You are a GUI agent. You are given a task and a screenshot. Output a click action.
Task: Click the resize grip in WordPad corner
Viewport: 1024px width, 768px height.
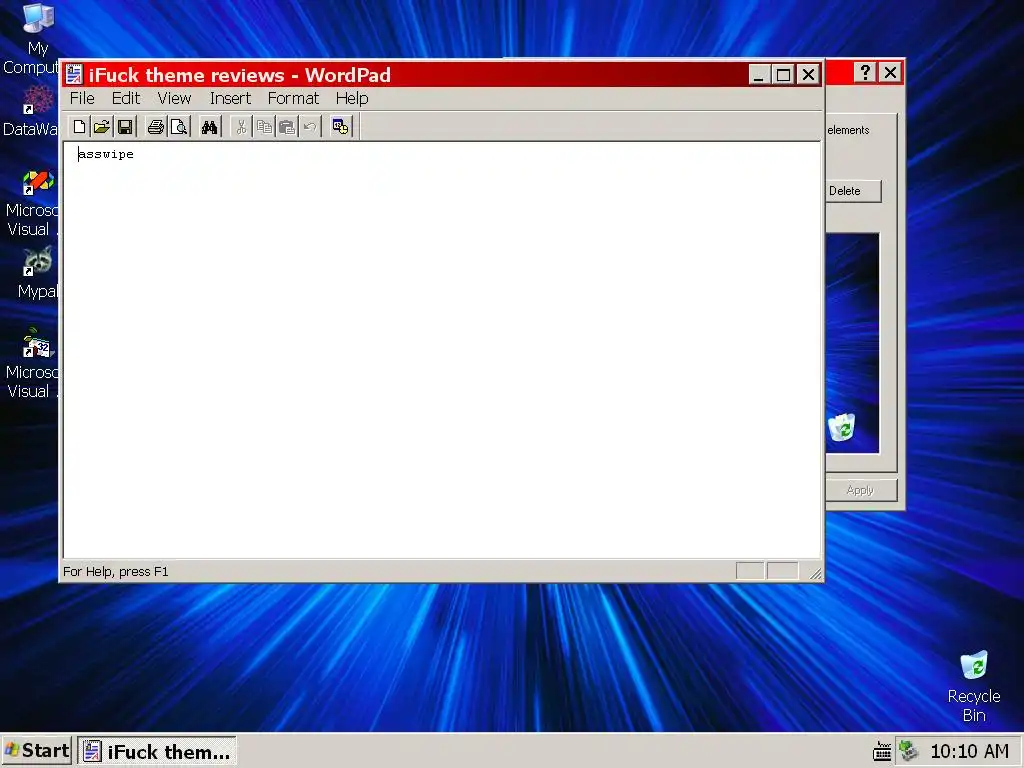815,573
